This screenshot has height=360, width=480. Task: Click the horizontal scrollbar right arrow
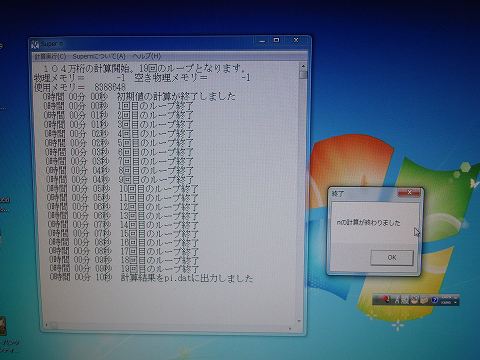point(290,328)
